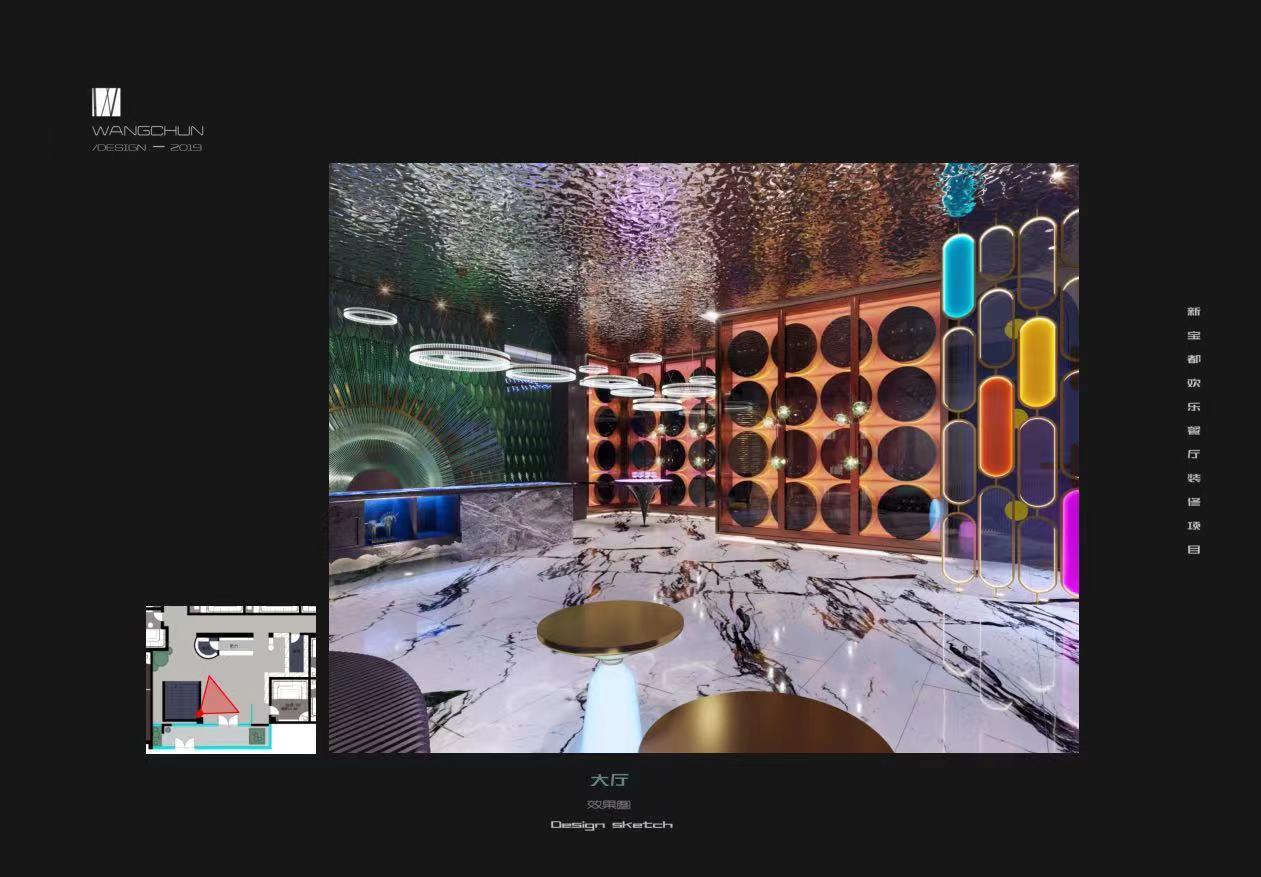The width and height of the screenshot is (1261, 877).
Task: Click the /DESIGN — 2019 subtitle
Action: (147, 148)
